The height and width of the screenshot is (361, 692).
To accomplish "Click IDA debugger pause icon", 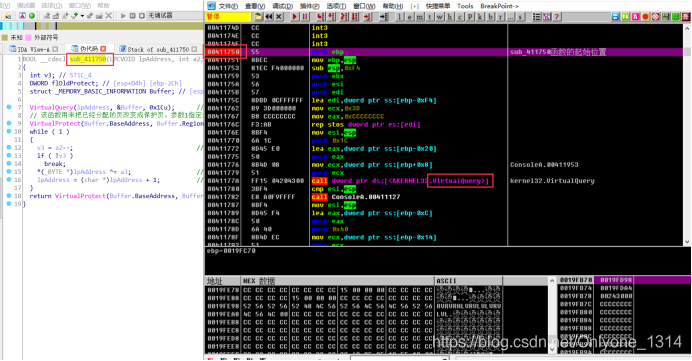I will click(x=132, y=15).
